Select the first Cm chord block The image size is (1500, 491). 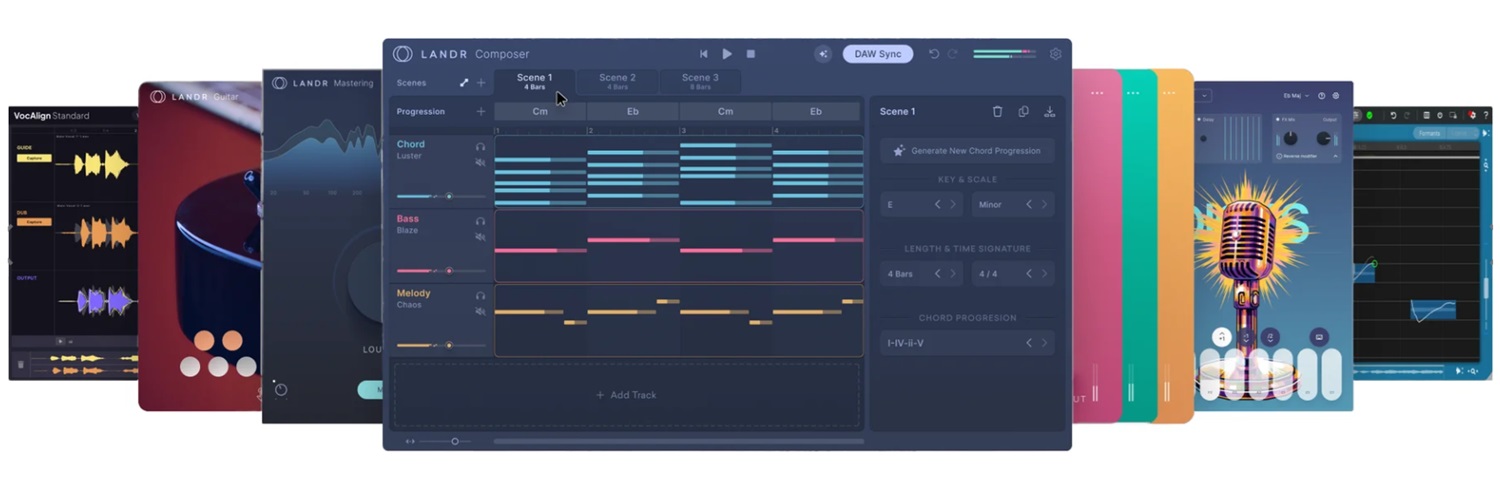[x=540, y=112]
